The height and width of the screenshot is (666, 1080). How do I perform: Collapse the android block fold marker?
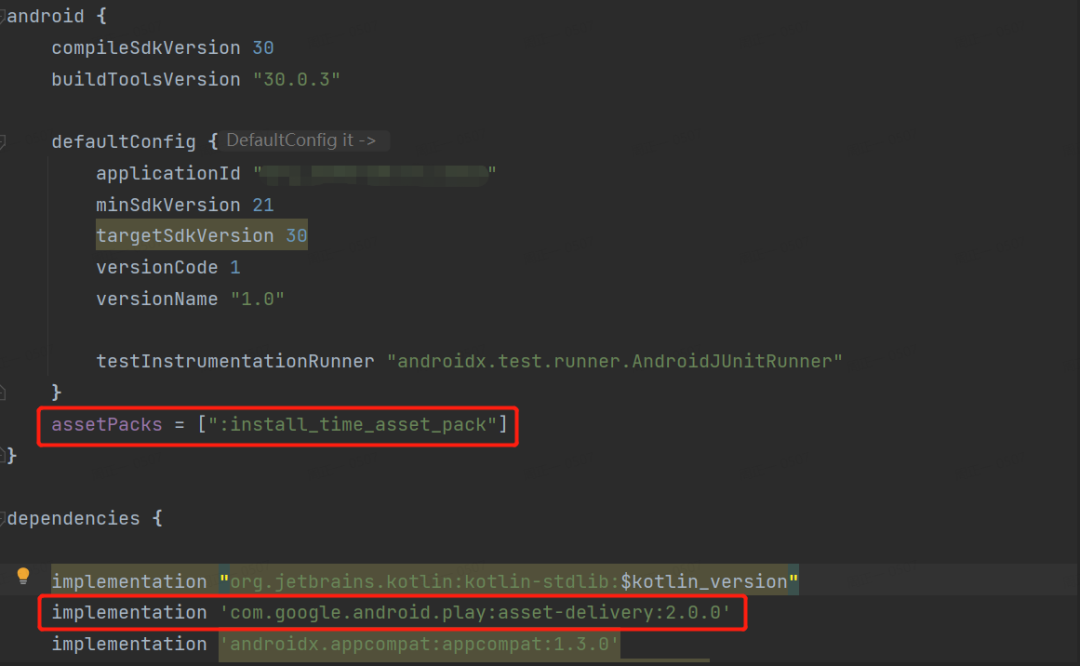2,16
